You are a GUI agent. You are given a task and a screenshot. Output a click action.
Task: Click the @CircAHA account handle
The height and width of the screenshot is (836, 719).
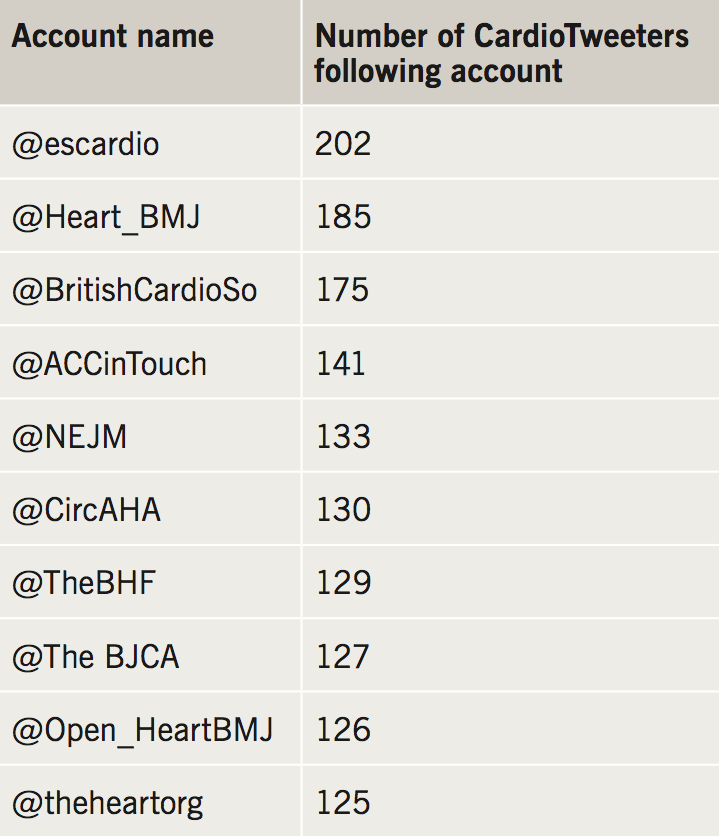tap(86, 510)
